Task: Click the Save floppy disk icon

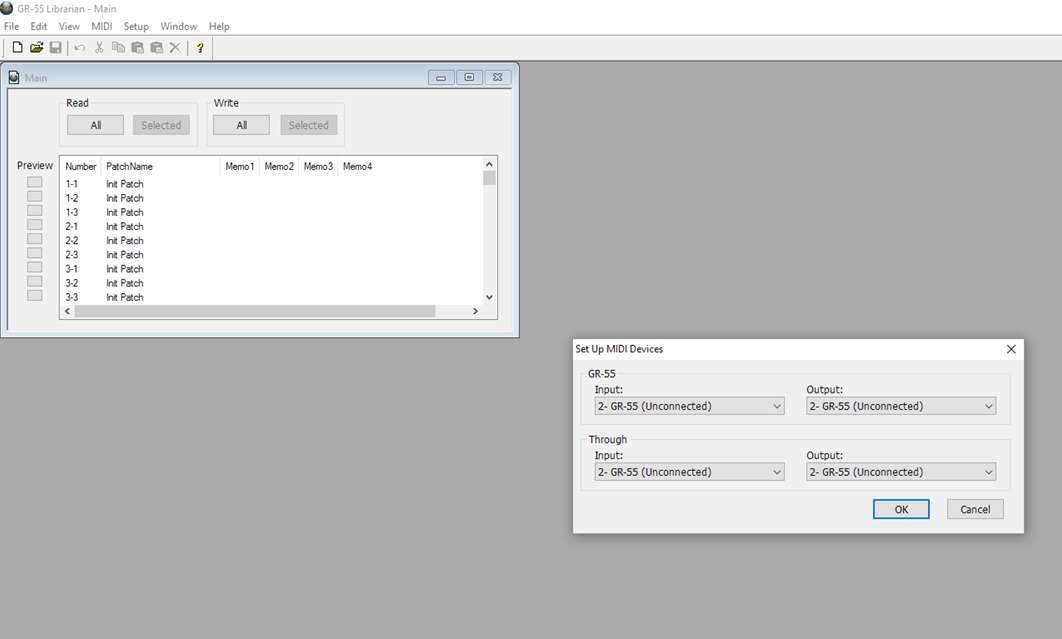Action: pyautogui.click(x=56, y=47)
